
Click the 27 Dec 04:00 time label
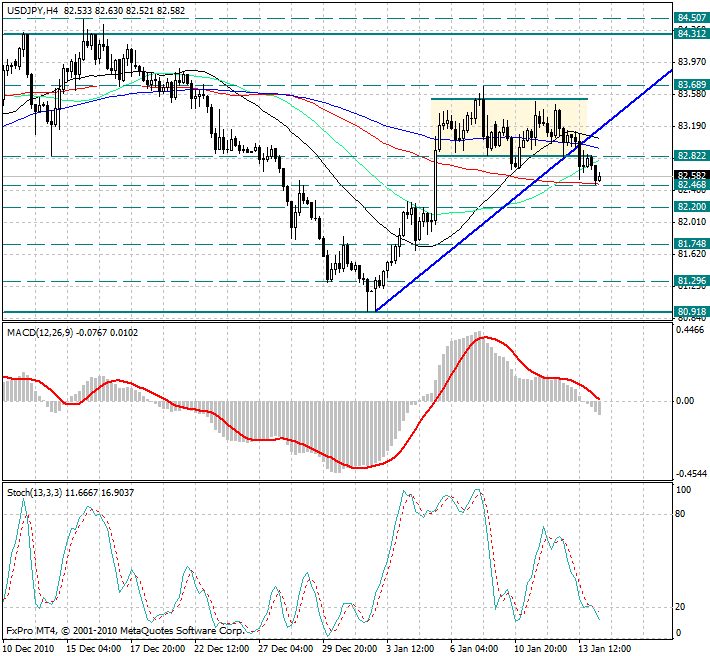[286, 649]
